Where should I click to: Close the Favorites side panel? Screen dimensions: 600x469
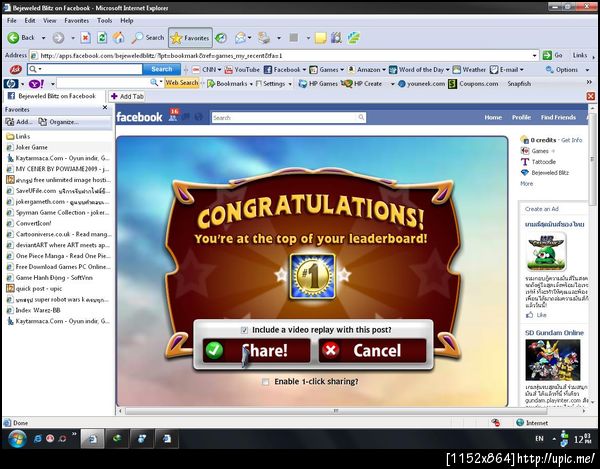pos(105,108)
